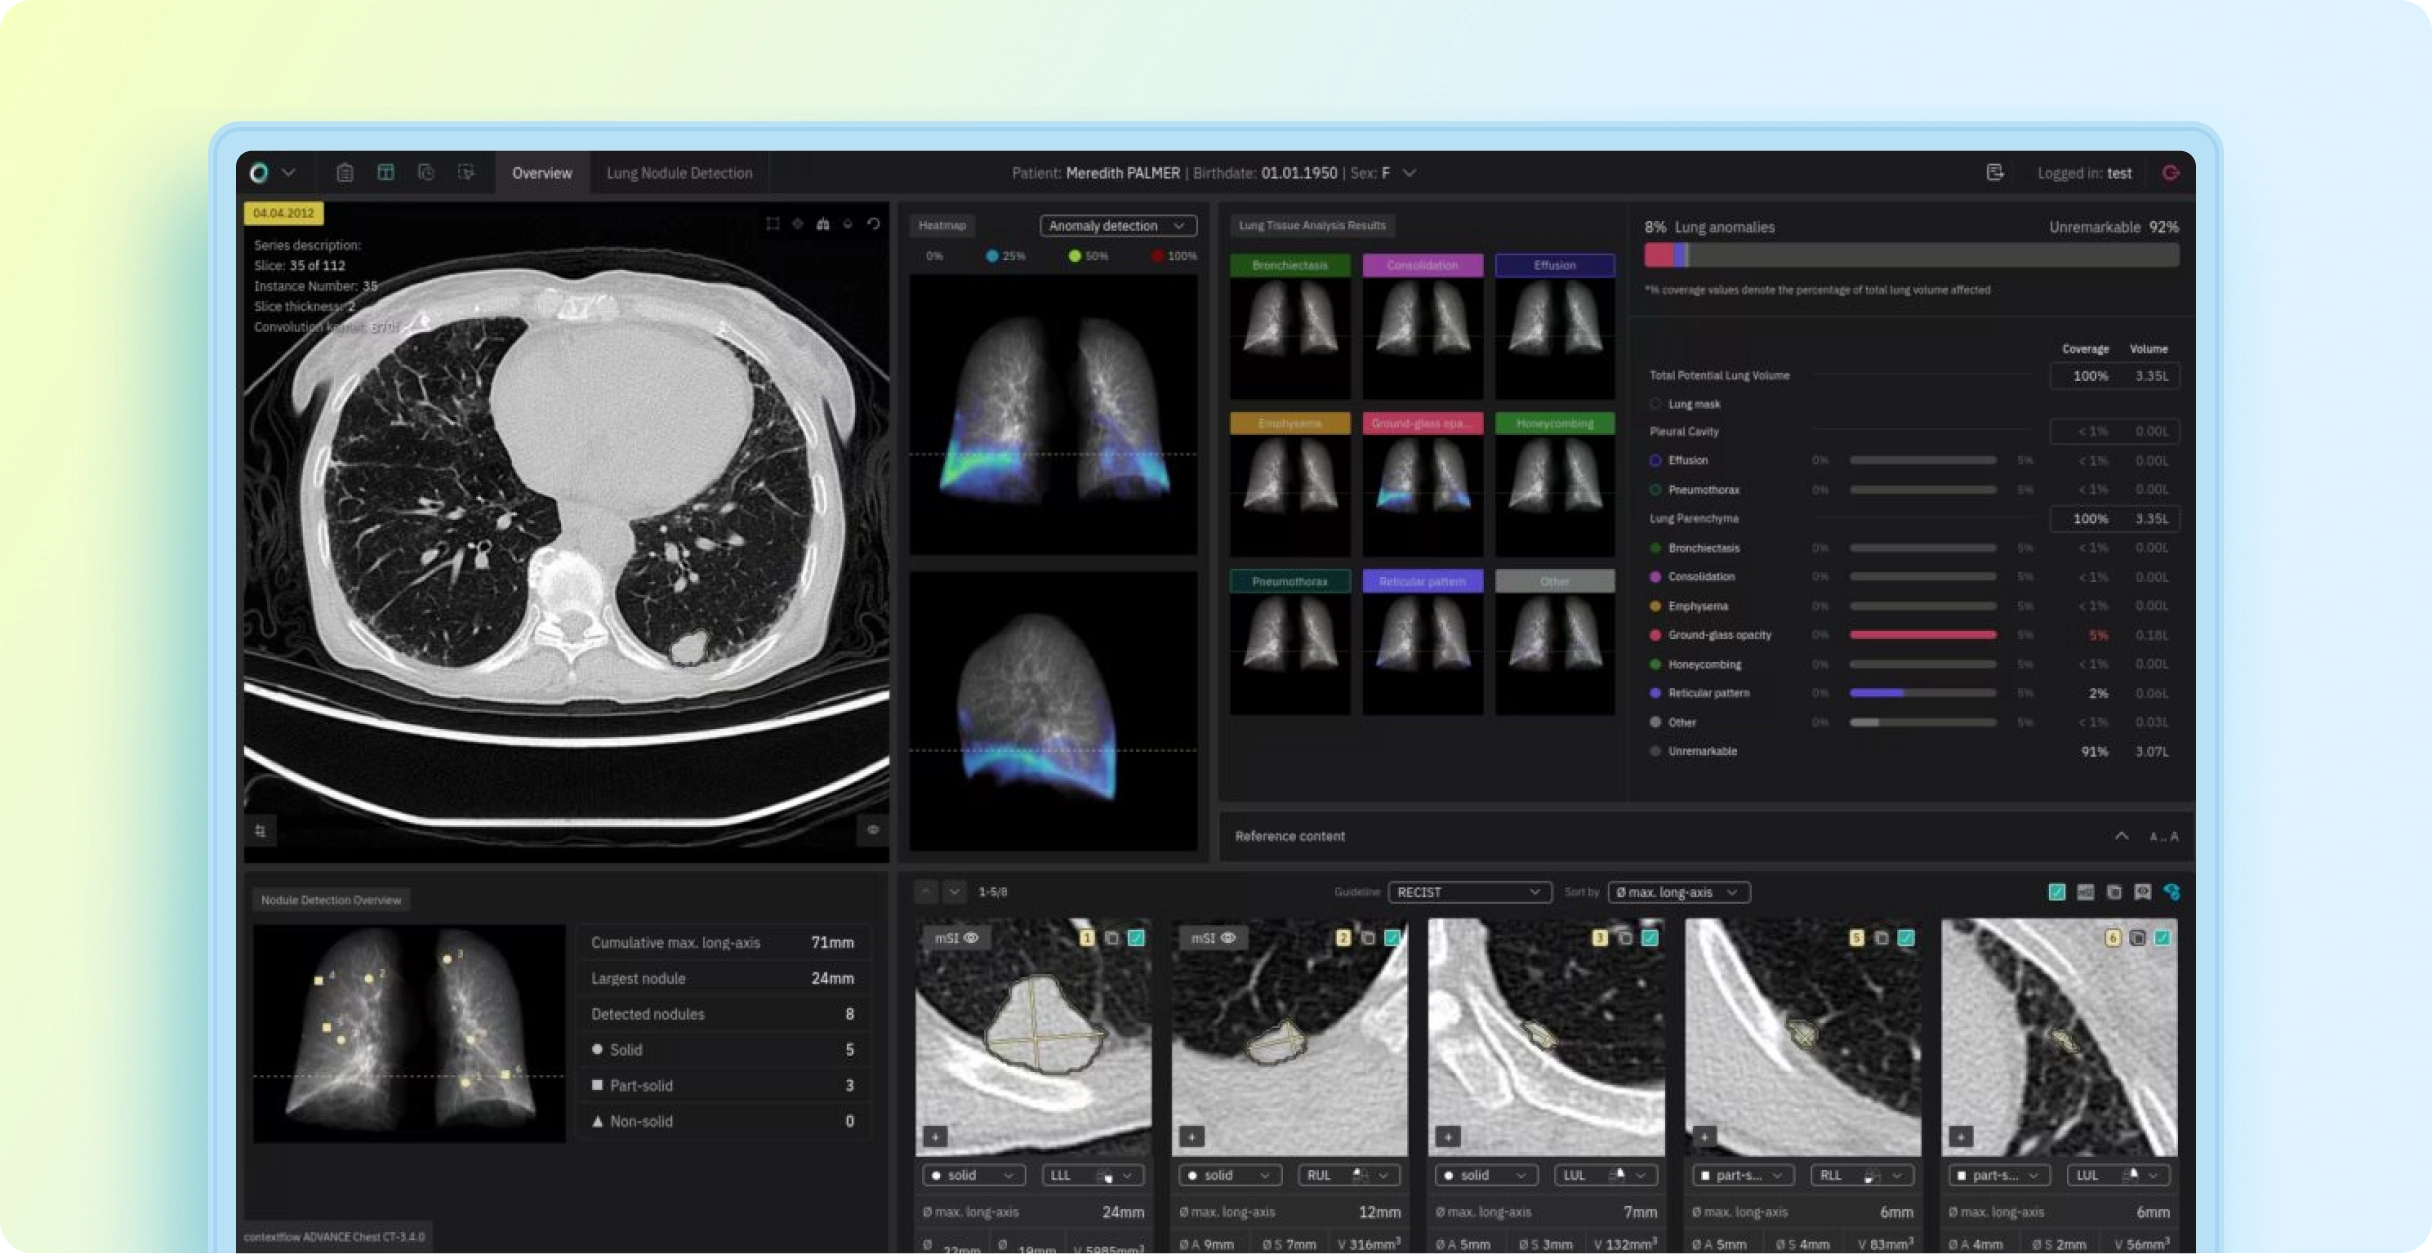Click the lung anomalies percentage bar
The image size is (2432, 1257).
pyautogui.click(x=1912, y=256)
